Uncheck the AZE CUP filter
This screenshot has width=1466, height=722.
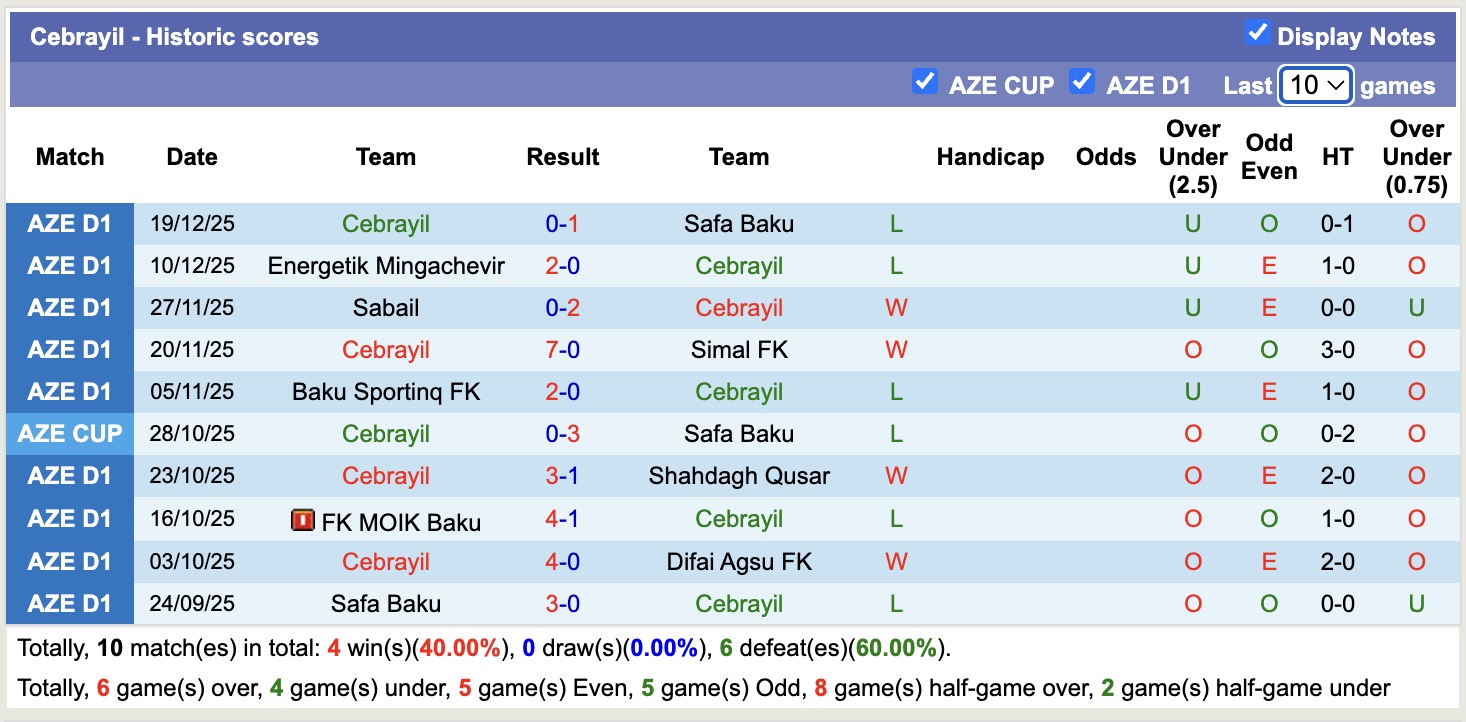click(925, 84)
